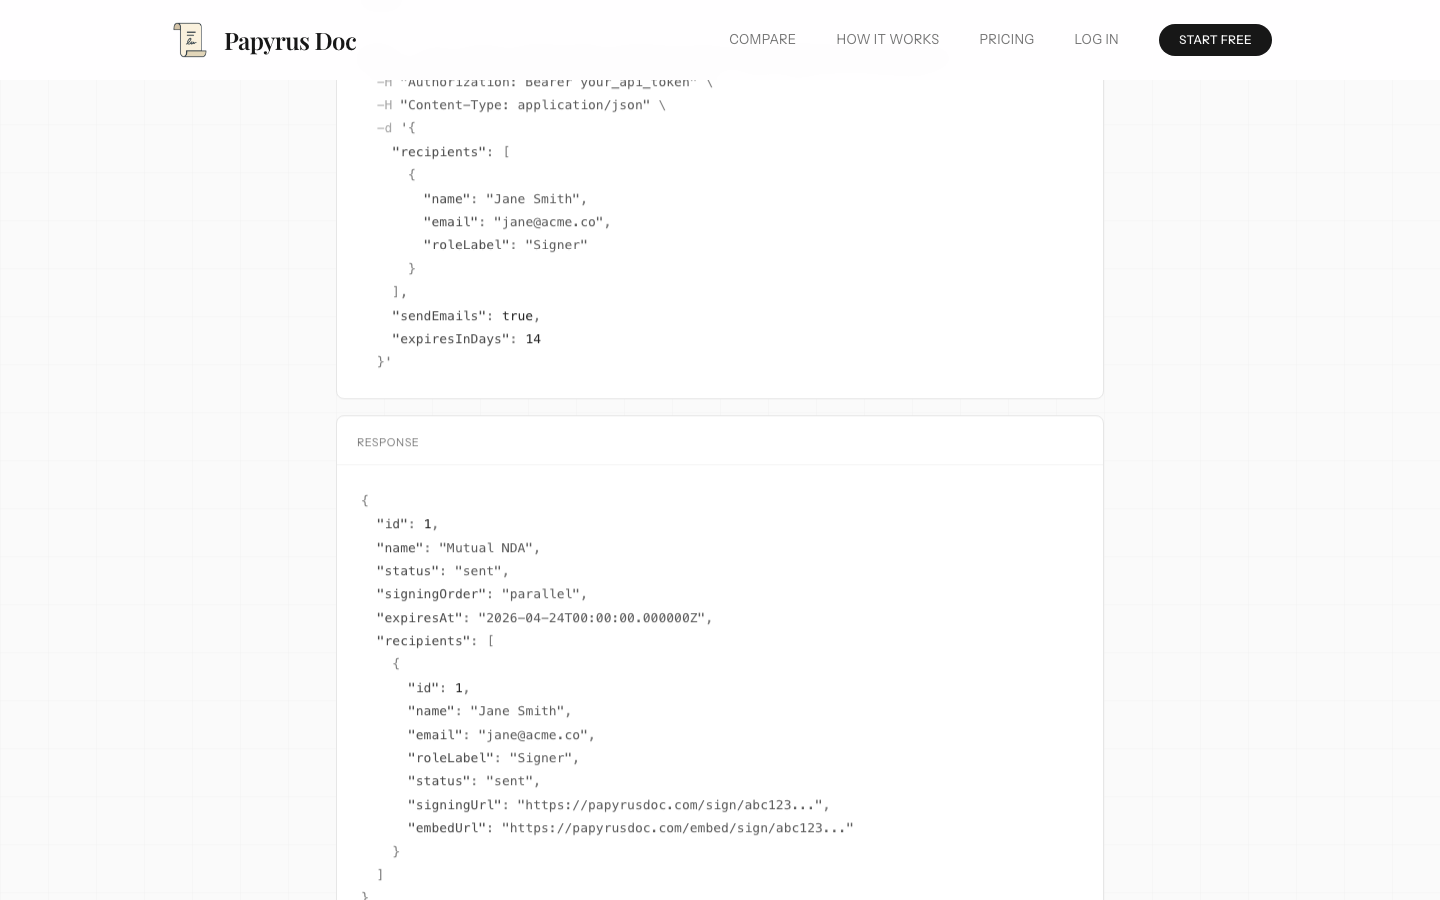Click "name": "Jane Smith" in the request

[505, 199]
